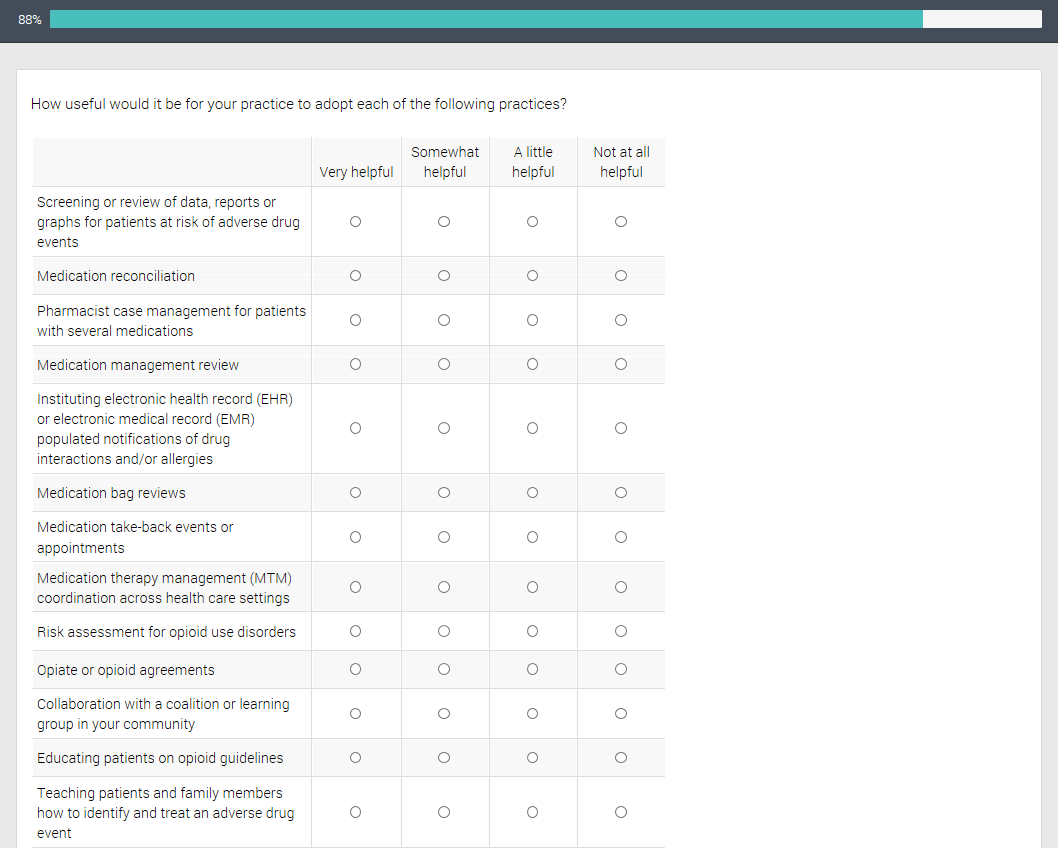Select Somewhat helpful for Opiate or opioid agreements

pyautogui.click(x=444, y=669)
